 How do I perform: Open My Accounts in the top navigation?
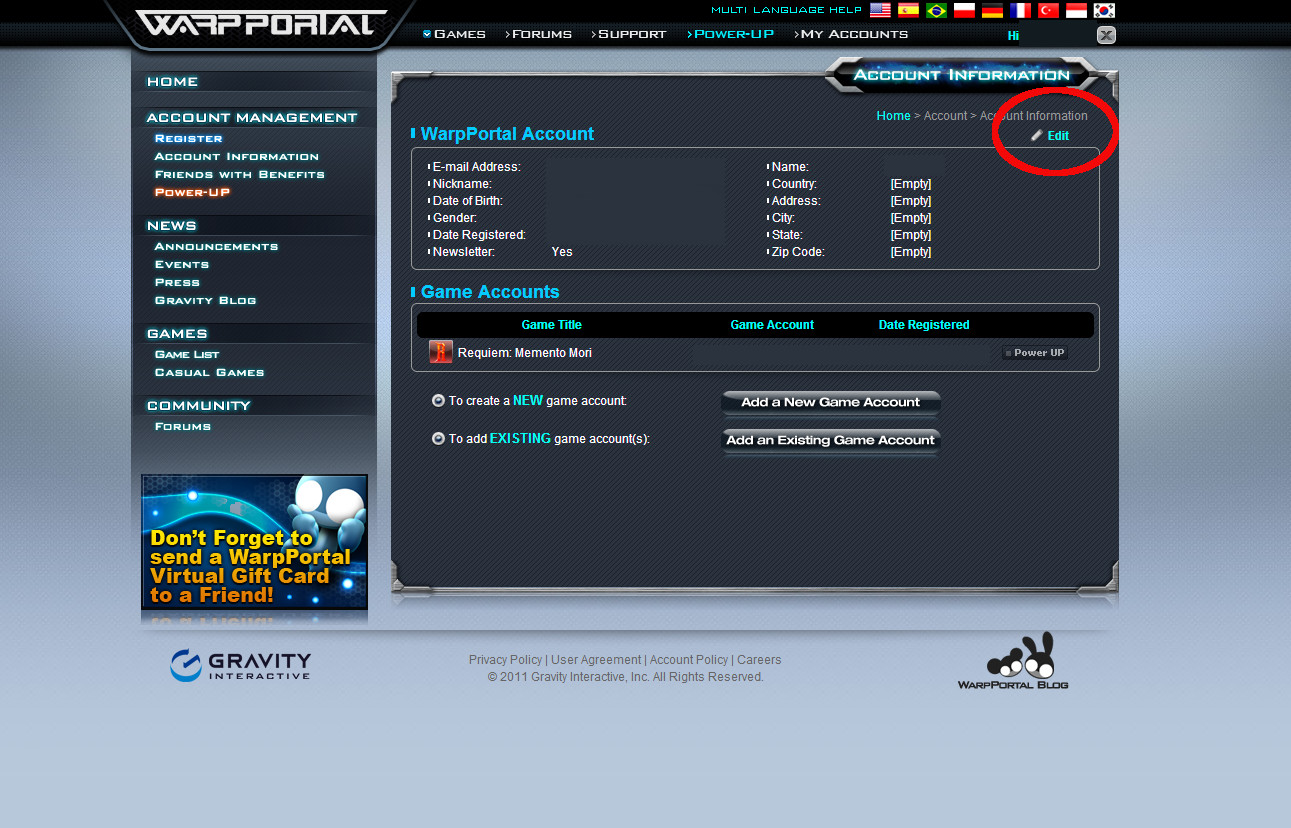pos(852,34)
